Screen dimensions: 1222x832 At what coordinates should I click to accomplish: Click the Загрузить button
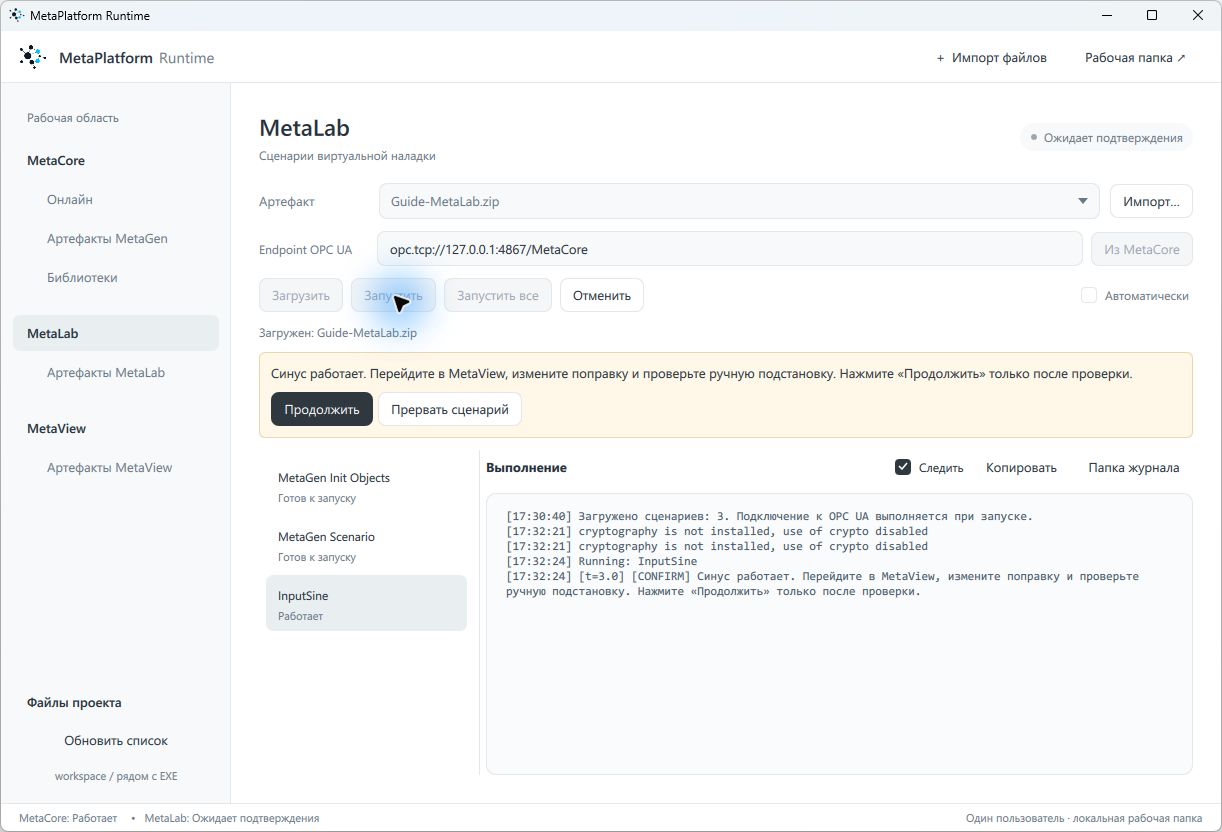click(x=301, y=295)
